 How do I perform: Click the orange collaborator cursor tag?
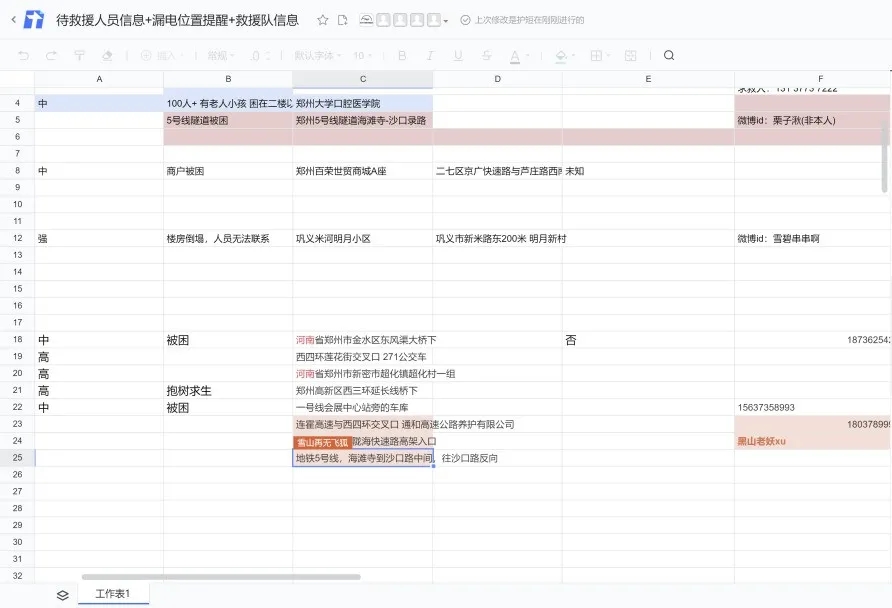[323, 442]
